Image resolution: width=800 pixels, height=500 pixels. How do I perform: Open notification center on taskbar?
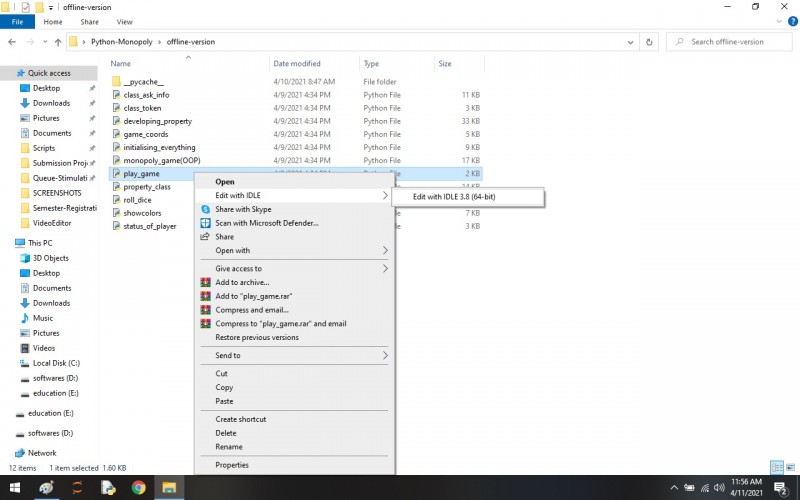(x=781, y=488)
